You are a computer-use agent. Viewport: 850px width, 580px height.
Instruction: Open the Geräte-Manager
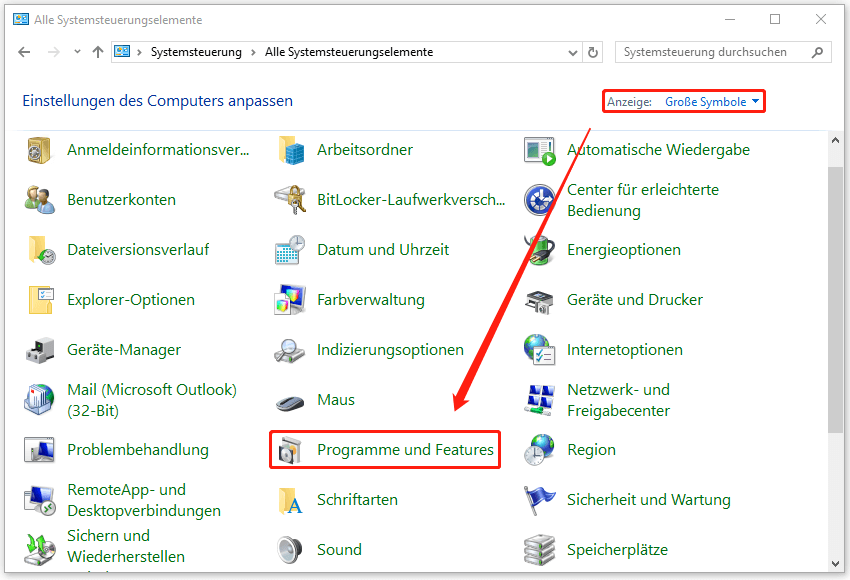(x=123, y=350)
